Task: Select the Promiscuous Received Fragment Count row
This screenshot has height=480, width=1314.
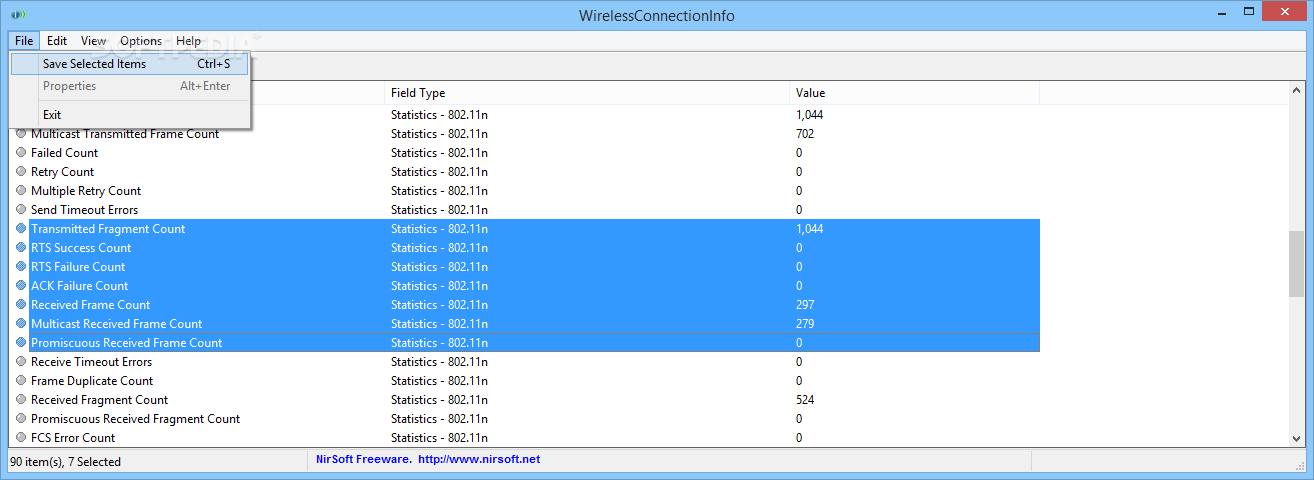Action: pyautogui.click(x=525, y=419)
